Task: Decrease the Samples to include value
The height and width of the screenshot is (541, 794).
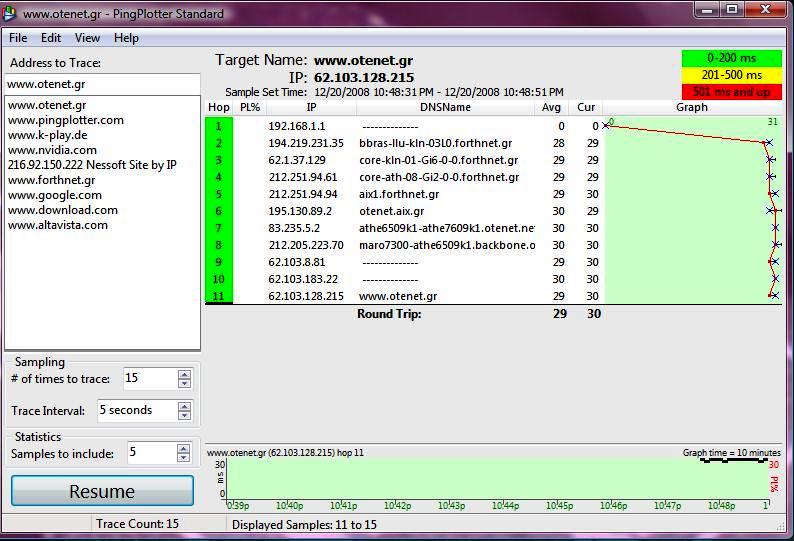Action: click(x=184, y=457)
